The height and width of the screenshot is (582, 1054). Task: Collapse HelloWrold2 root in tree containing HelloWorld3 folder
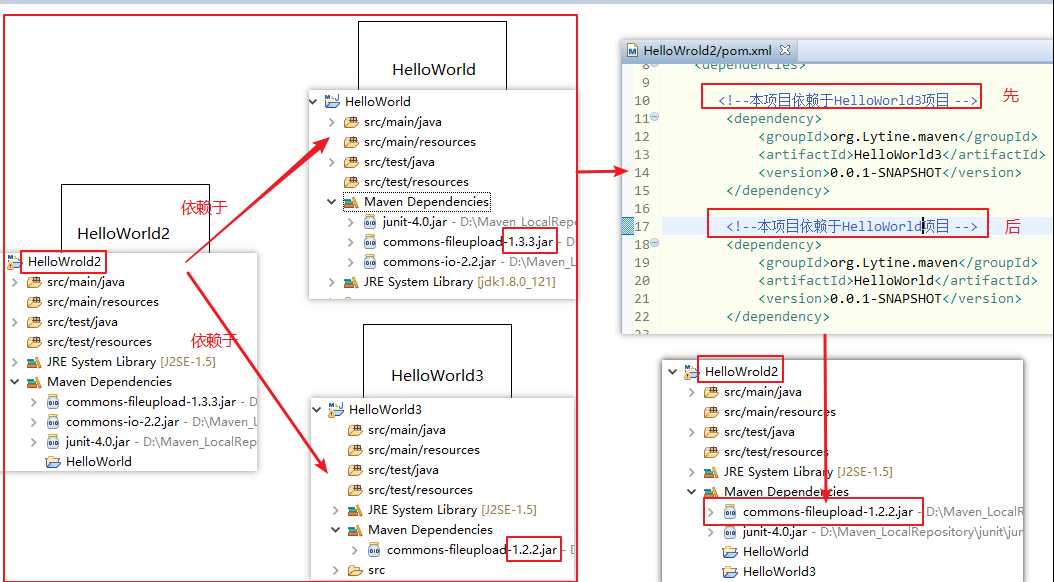click(x=672, y=371)
